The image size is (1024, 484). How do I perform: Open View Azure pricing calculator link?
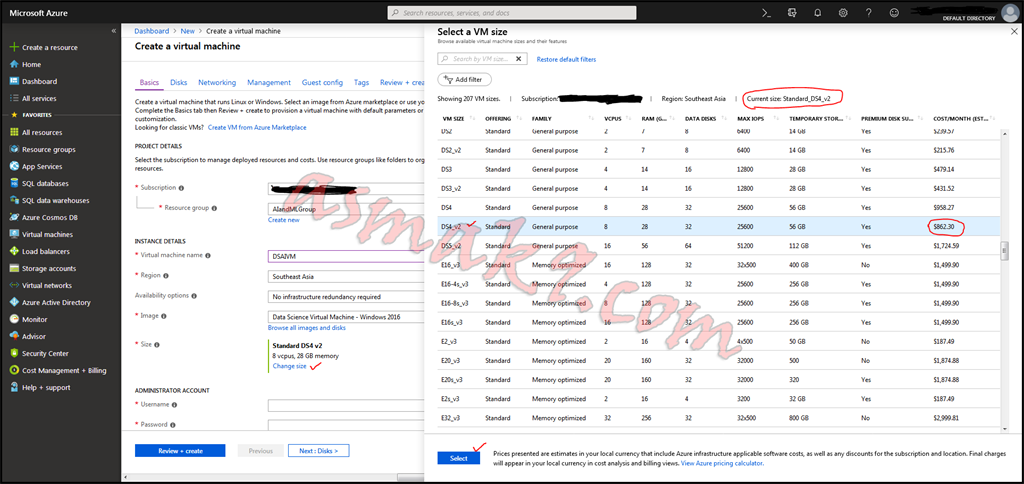coord(722,462)
